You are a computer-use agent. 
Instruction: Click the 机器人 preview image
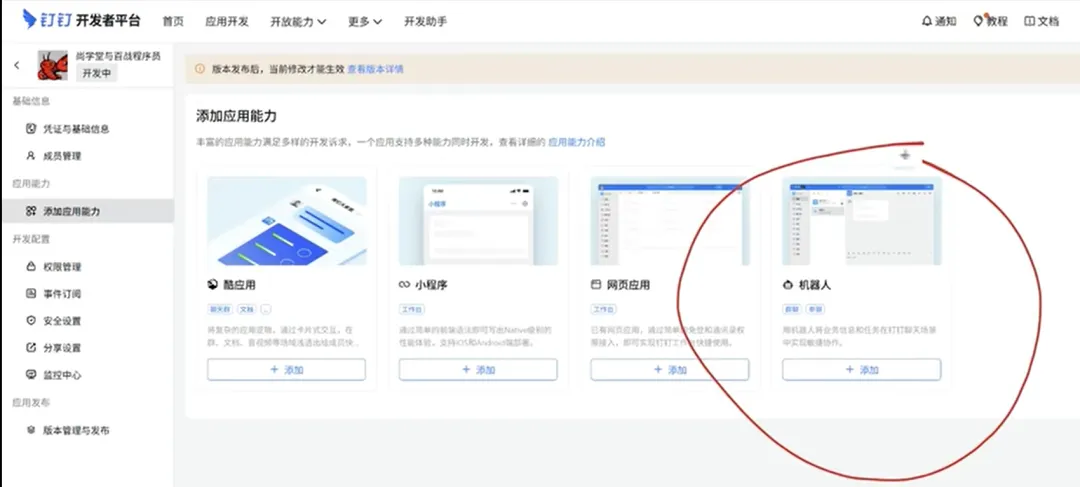coord(862,221)
